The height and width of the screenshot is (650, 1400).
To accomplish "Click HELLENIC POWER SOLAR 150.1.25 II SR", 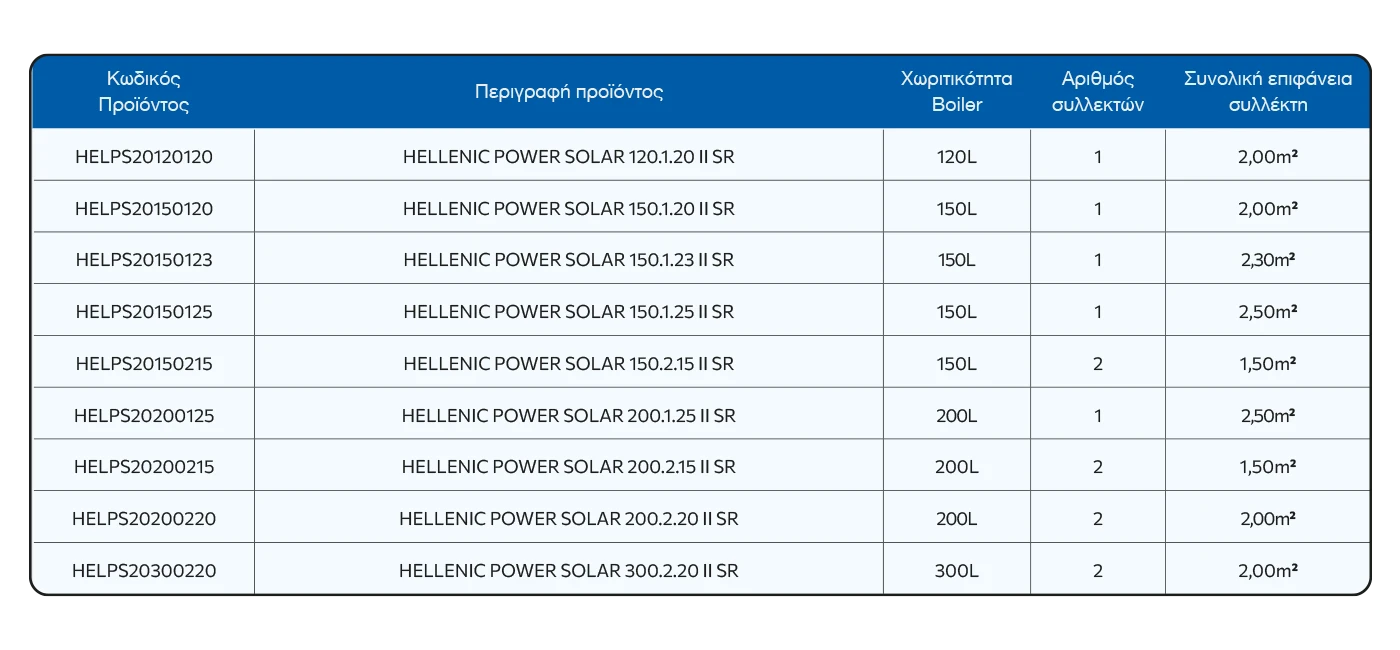I will point(569,312).
